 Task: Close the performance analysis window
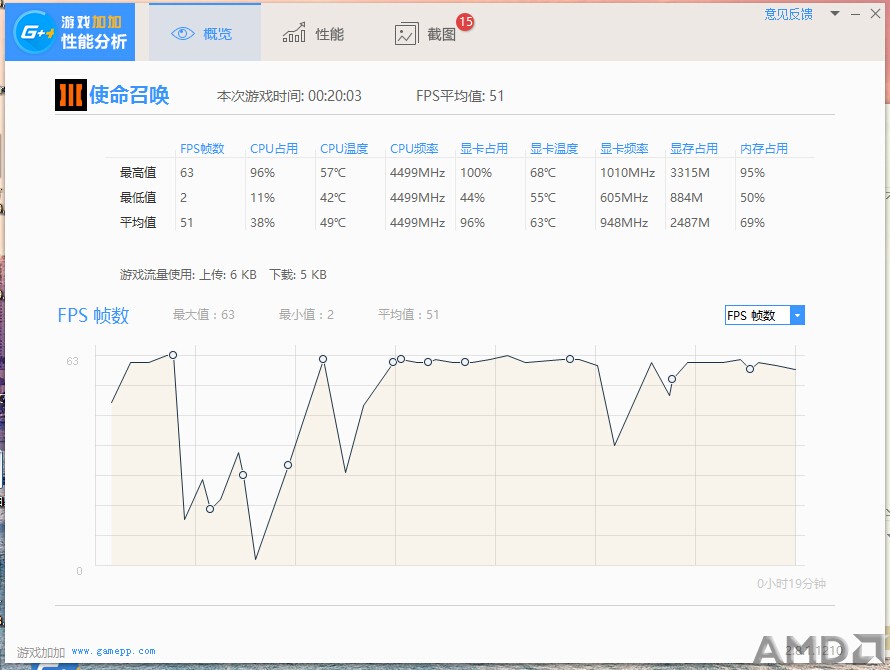875,14
